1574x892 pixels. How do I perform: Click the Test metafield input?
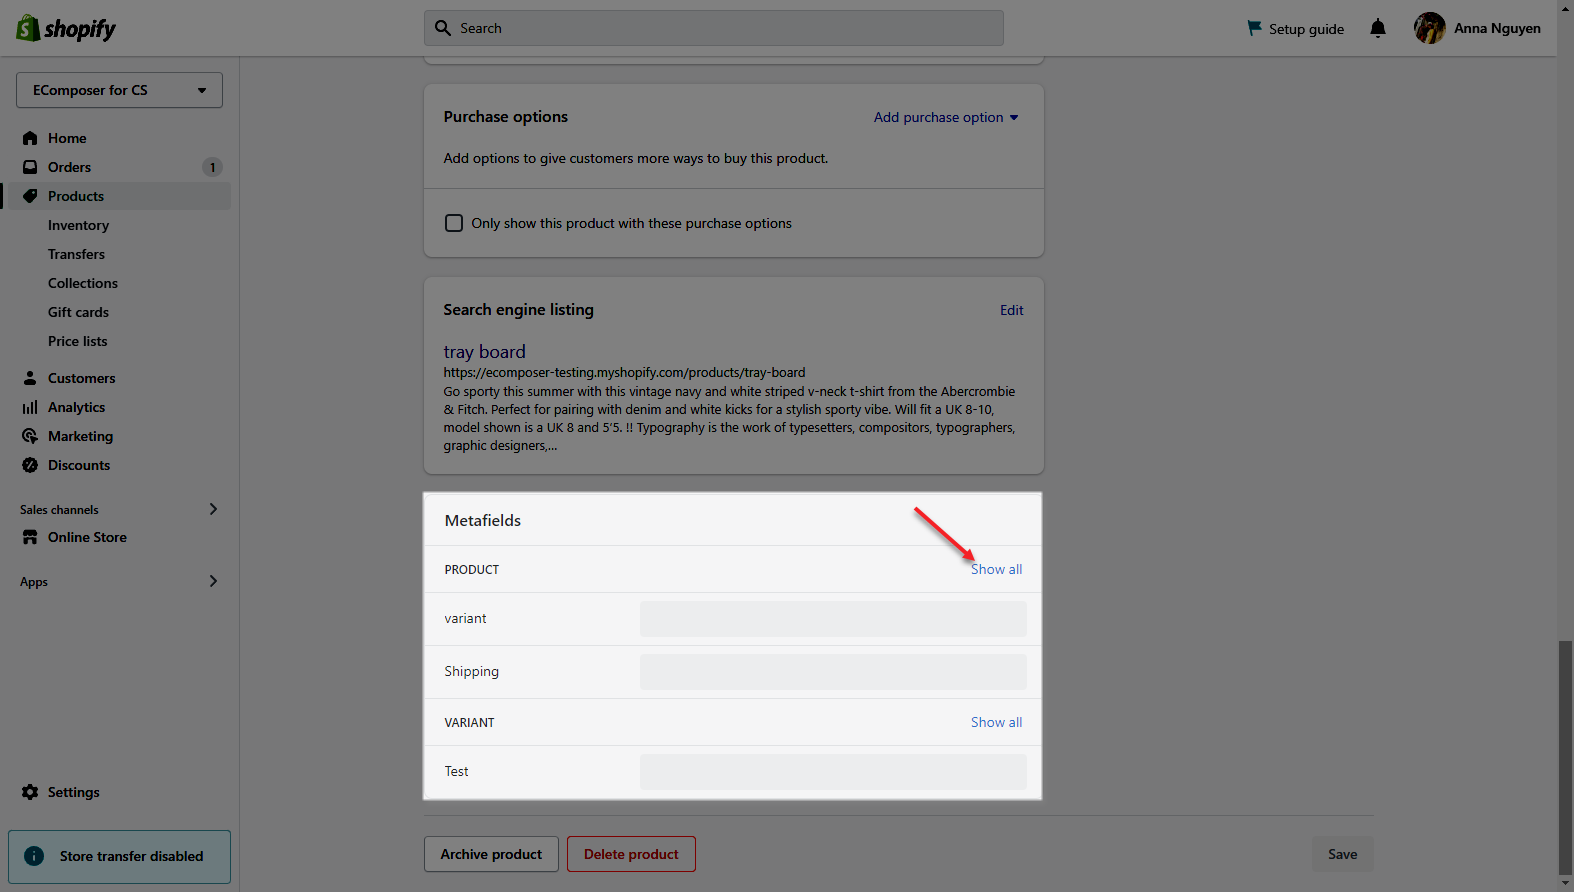[833, 772]
